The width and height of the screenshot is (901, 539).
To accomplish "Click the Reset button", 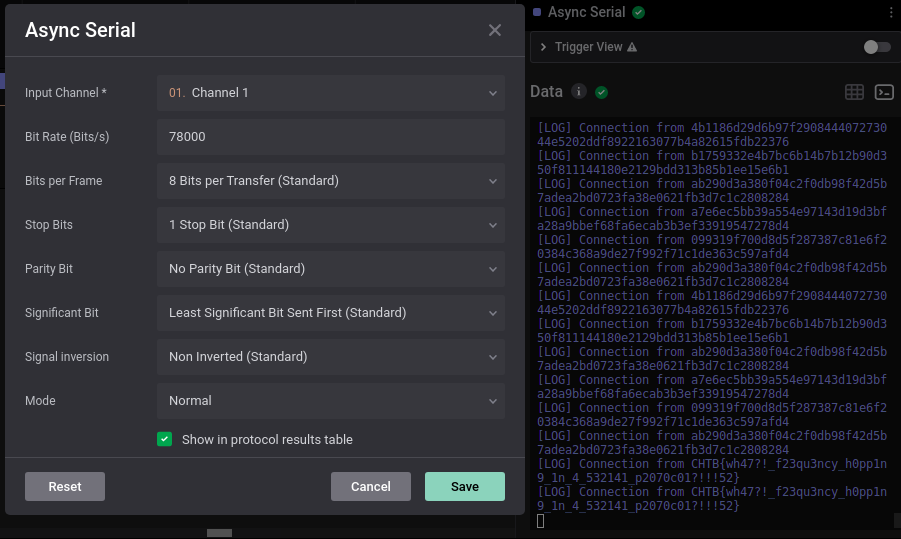I will pos(65,486).
